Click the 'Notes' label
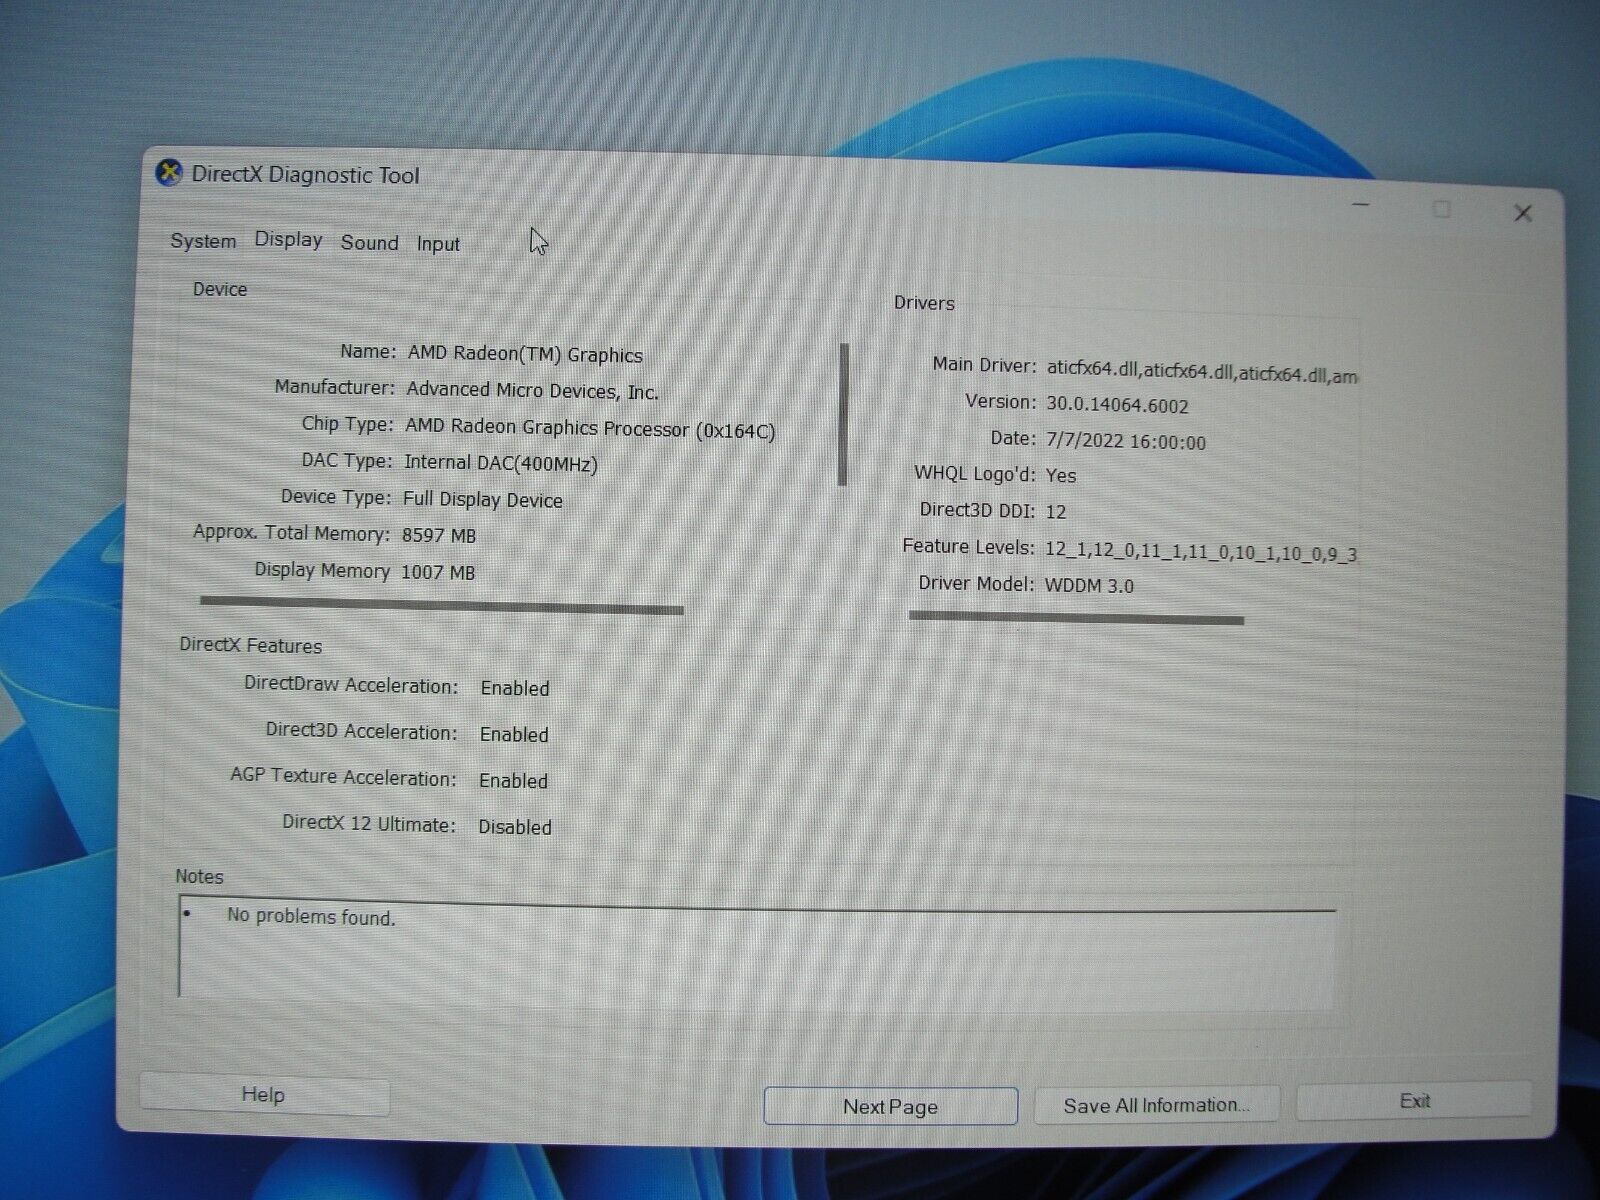The height and width of the screenshot is (1200, 1600). point(199,877)
